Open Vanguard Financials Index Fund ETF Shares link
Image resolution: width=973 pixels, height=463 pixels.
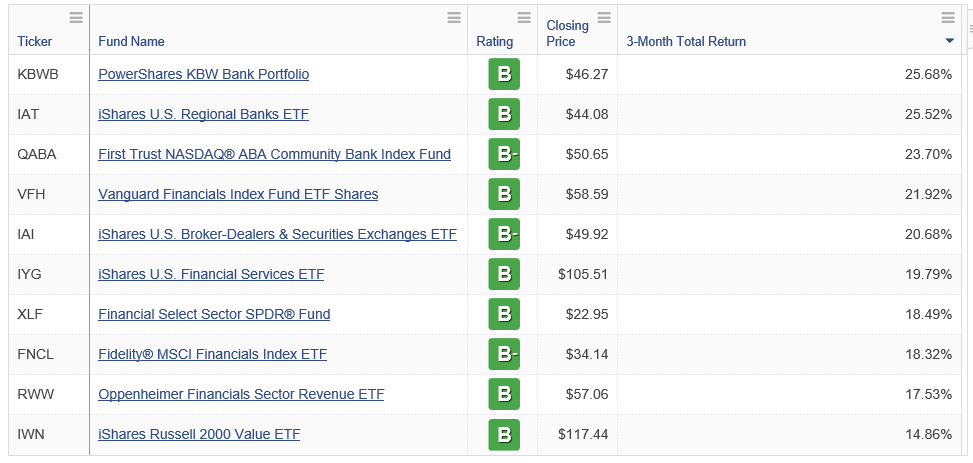tap(238, 194)
